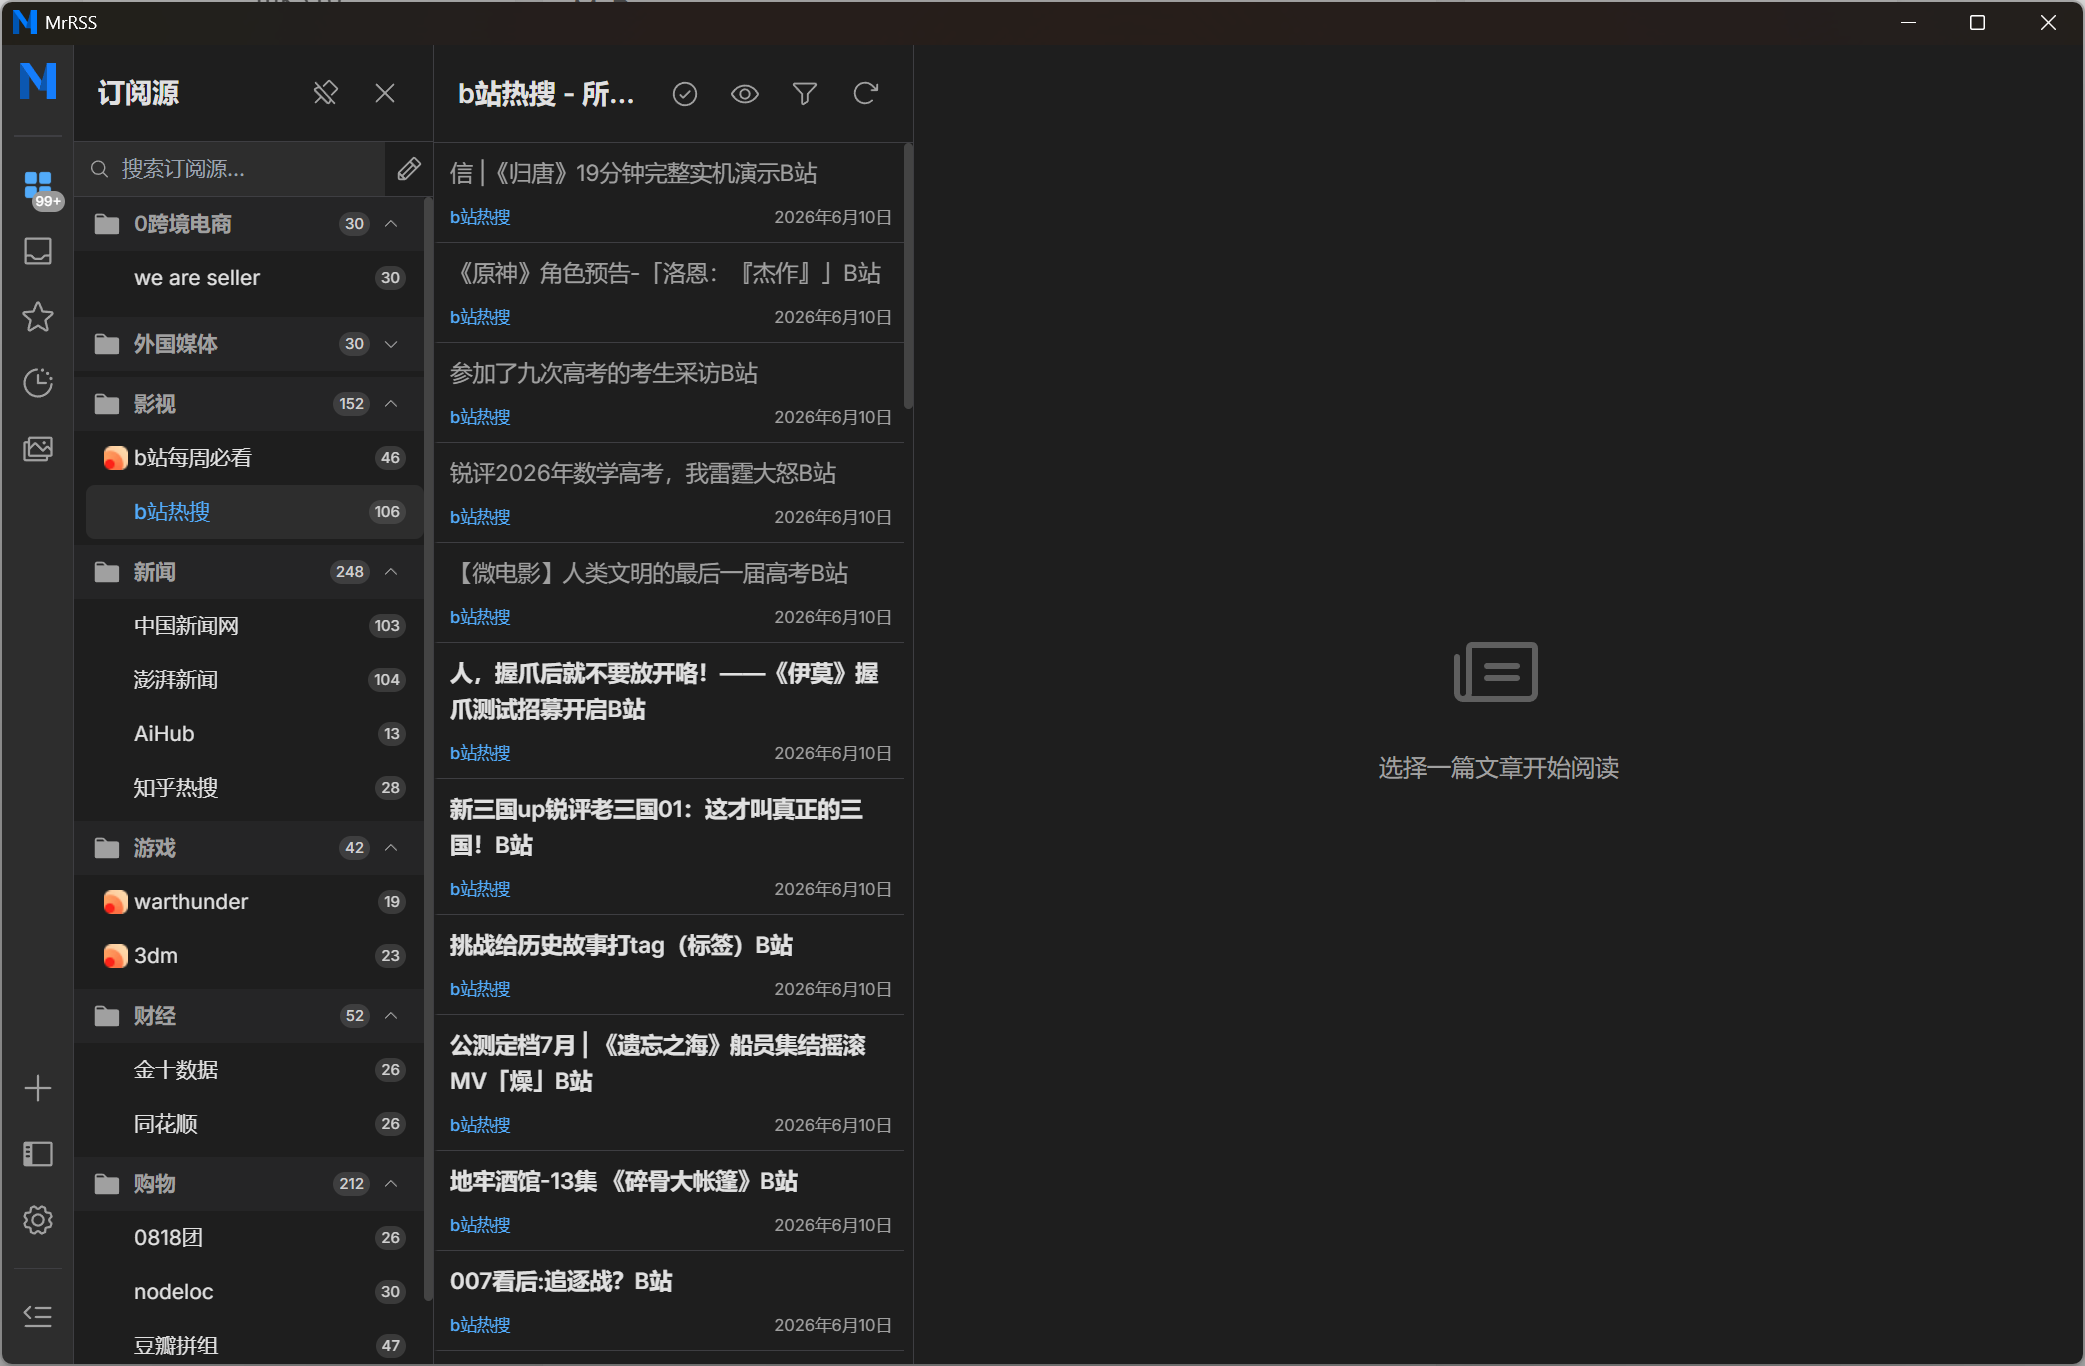Collapse the 游戏 folder

coord(391,848)
